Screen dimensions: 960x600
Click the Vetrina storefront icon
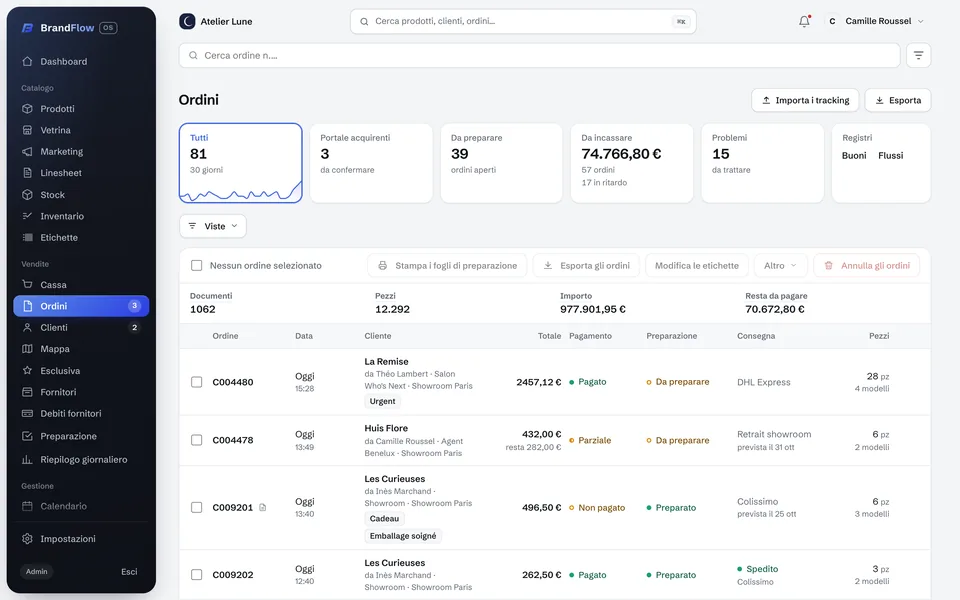pyautogui.click(x=27, y=130)
